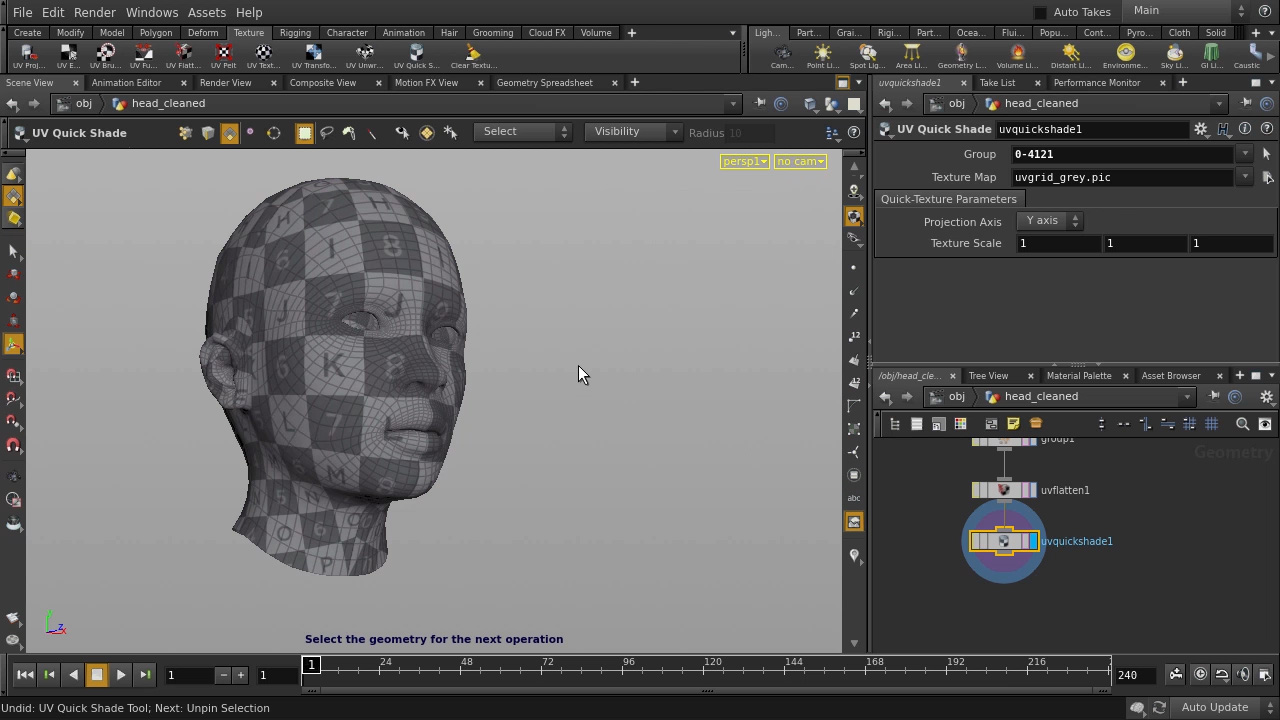This screenshot has height=720, width=1280.
Task: Add a sticky note in the network editor
Action: [x=1014, y=424]
